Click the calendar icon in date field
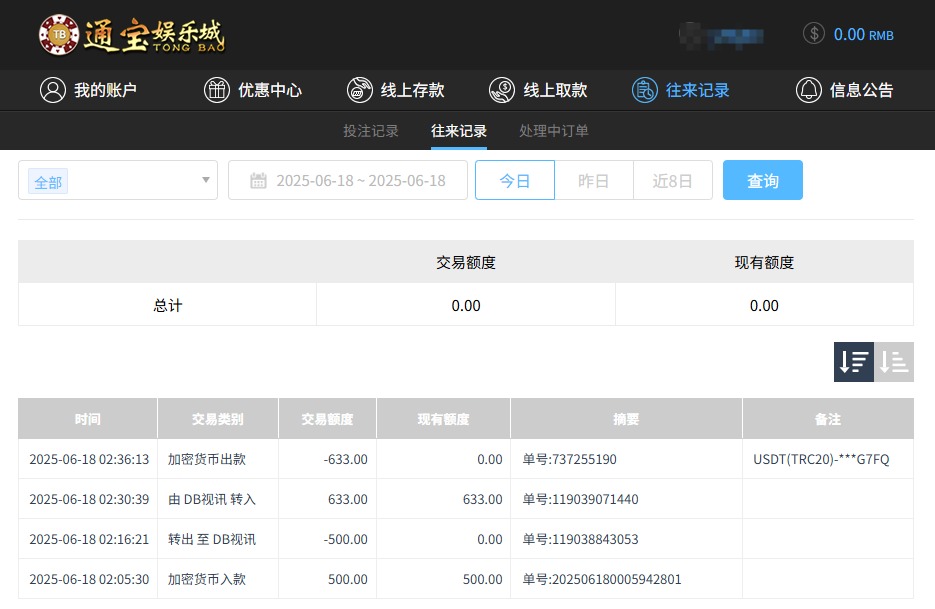The image size is (935, 609). [x=258, y=181]
